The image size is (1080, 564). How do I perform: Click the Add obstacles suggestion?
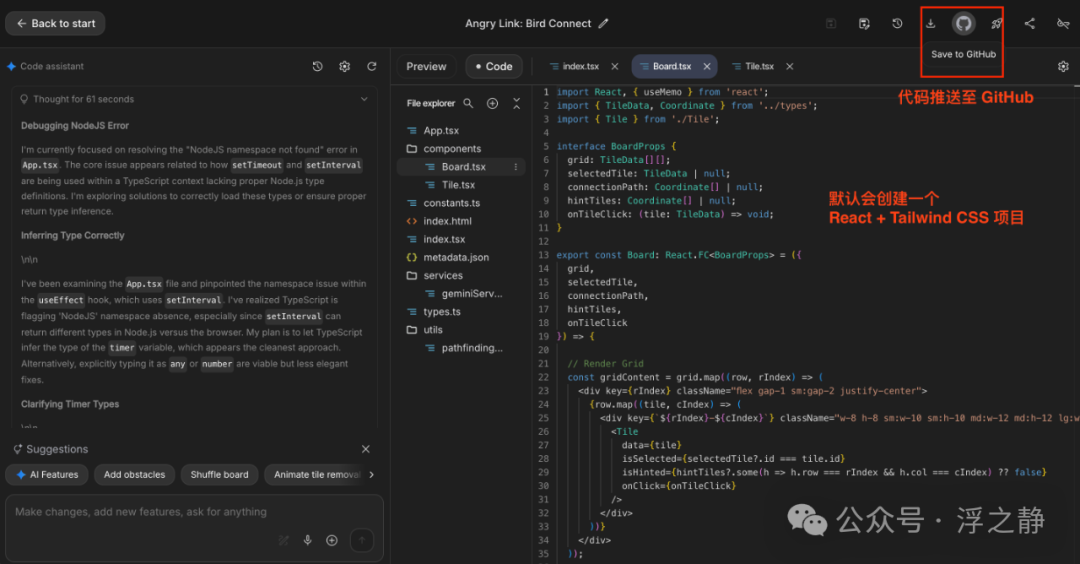coord(134,474)
